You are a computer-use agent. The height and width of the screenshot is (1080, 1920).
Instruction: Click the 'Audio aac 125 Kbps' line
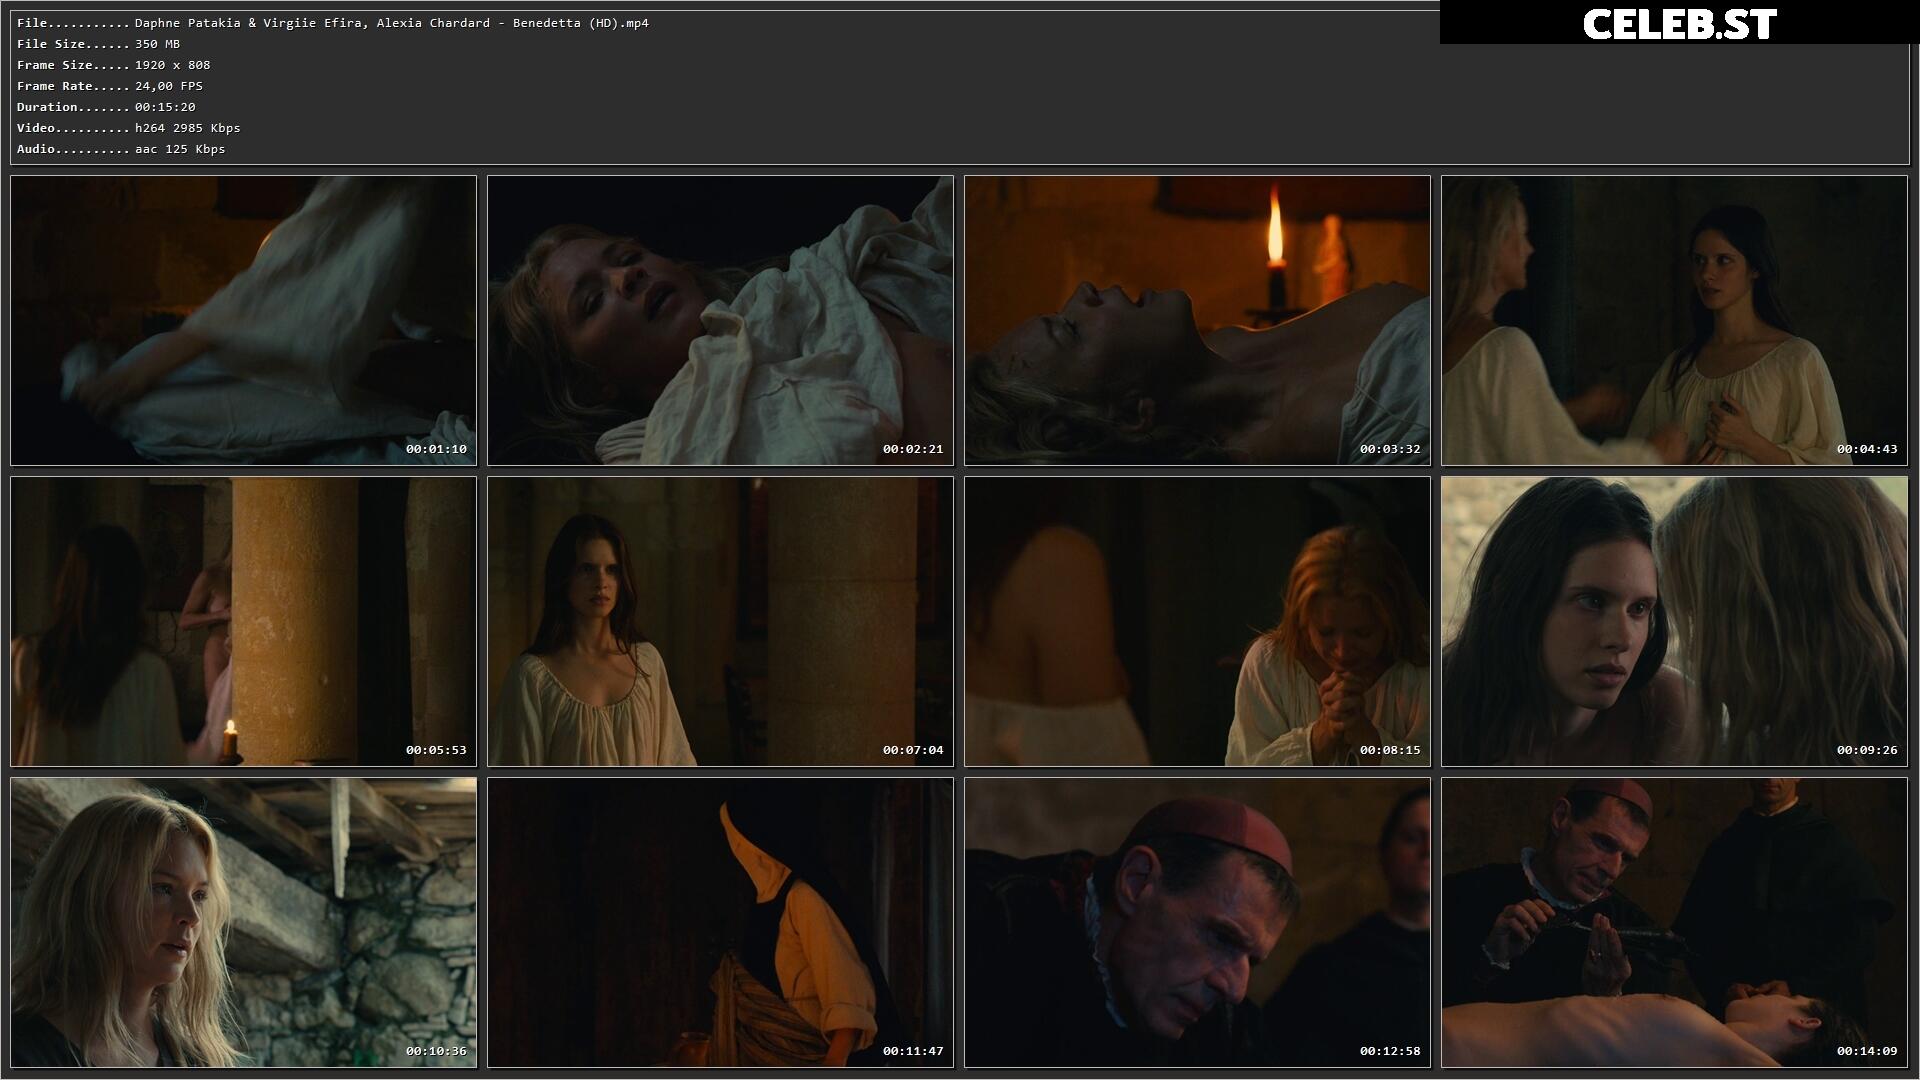[x=121, y=149]
